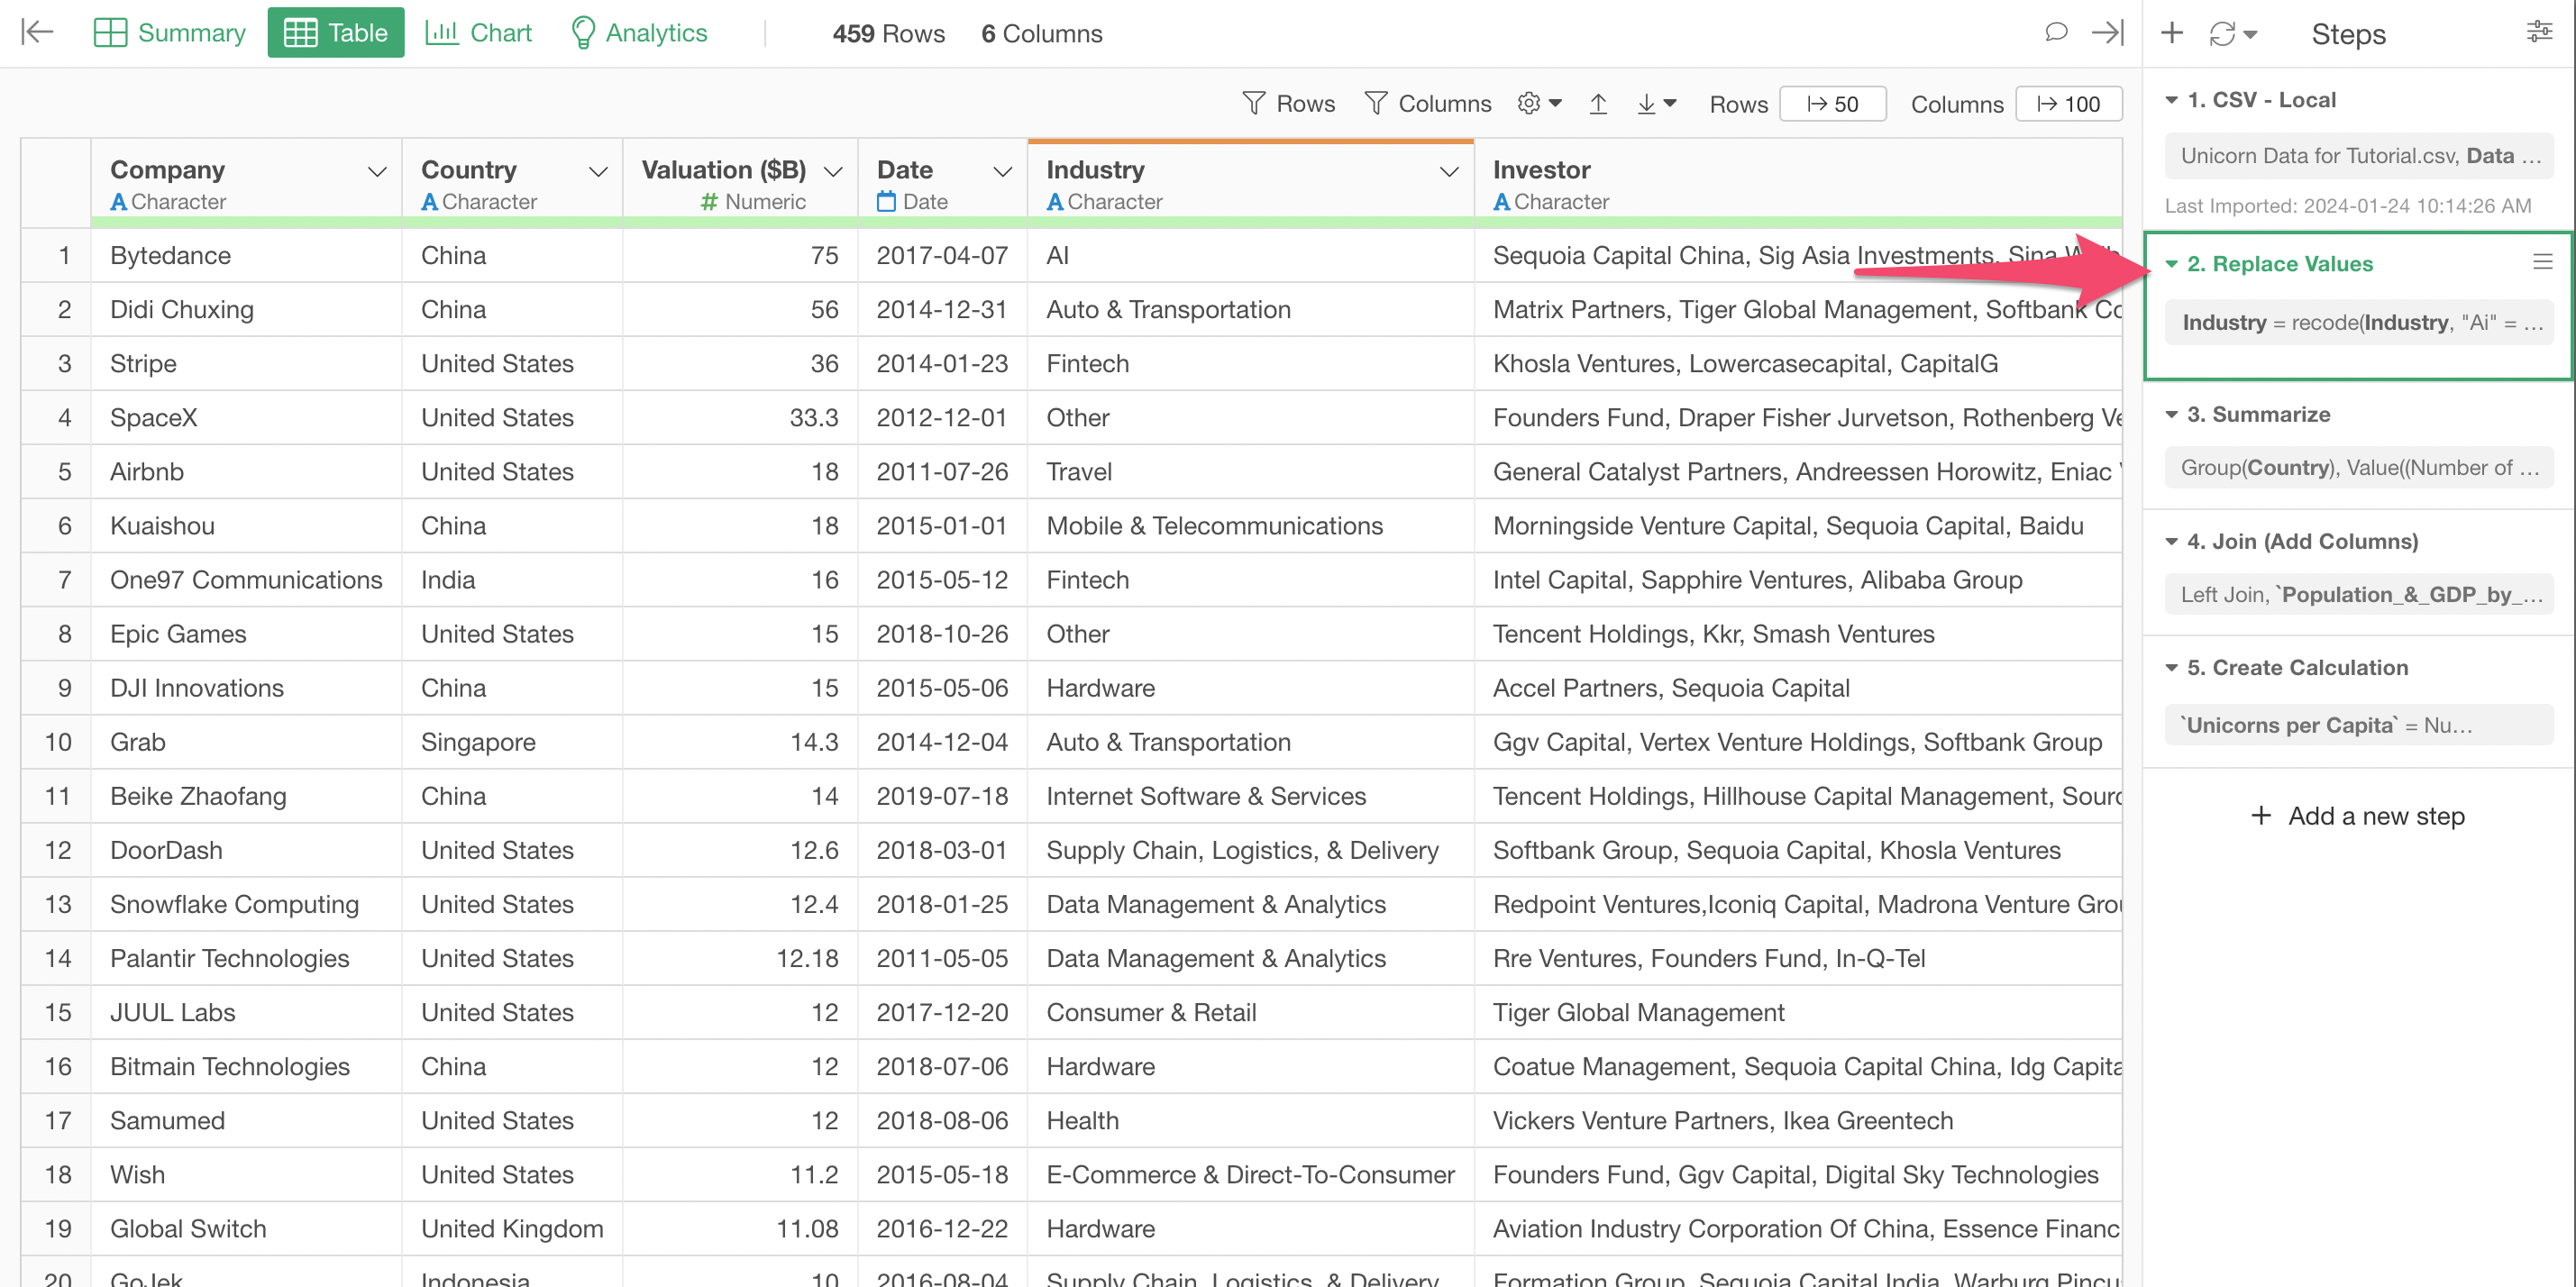Open the comment bubble icon
The image size is (2576, 1287).
point(2055,32)
